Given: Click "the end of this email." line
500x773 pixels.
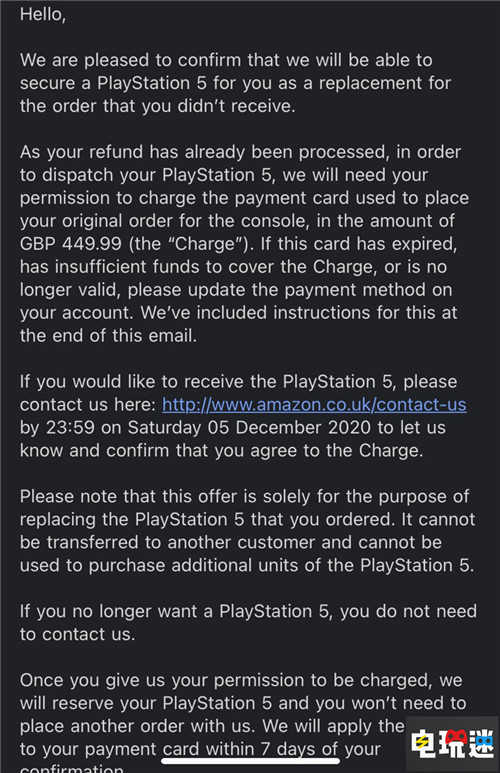Looking at the screenshot, I should point(108,336).
